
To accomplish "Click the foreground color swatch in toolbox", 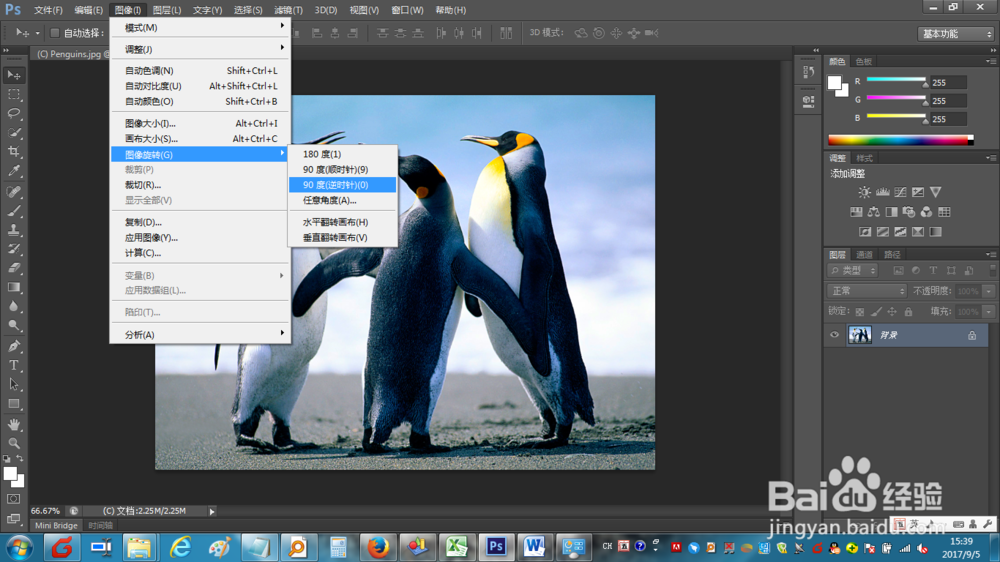I will (x=10, y=473).
